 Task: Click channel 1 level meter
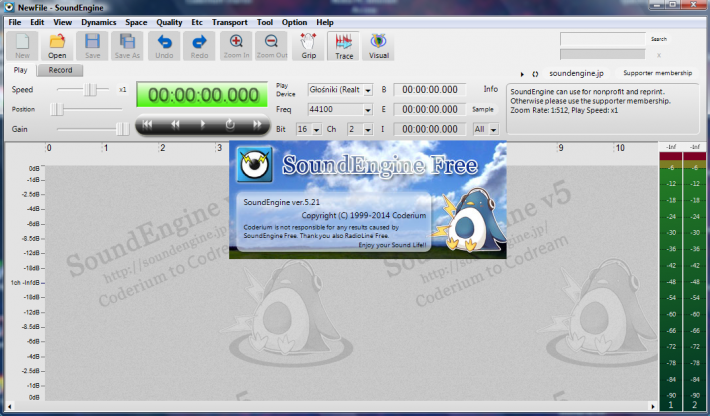[671, 281]
